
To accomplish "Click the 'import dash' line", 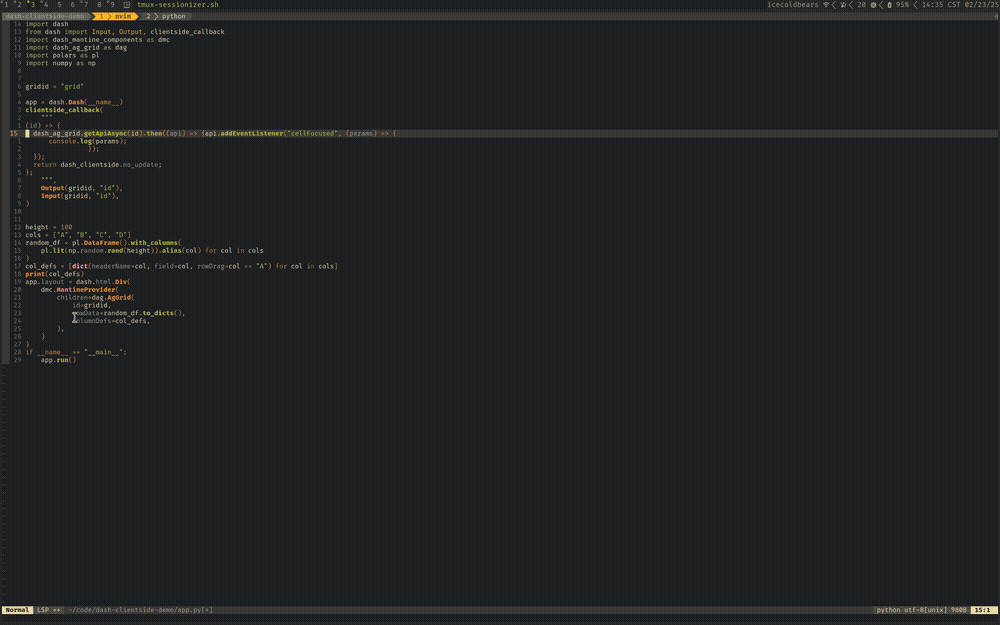I will coord(47,24).
